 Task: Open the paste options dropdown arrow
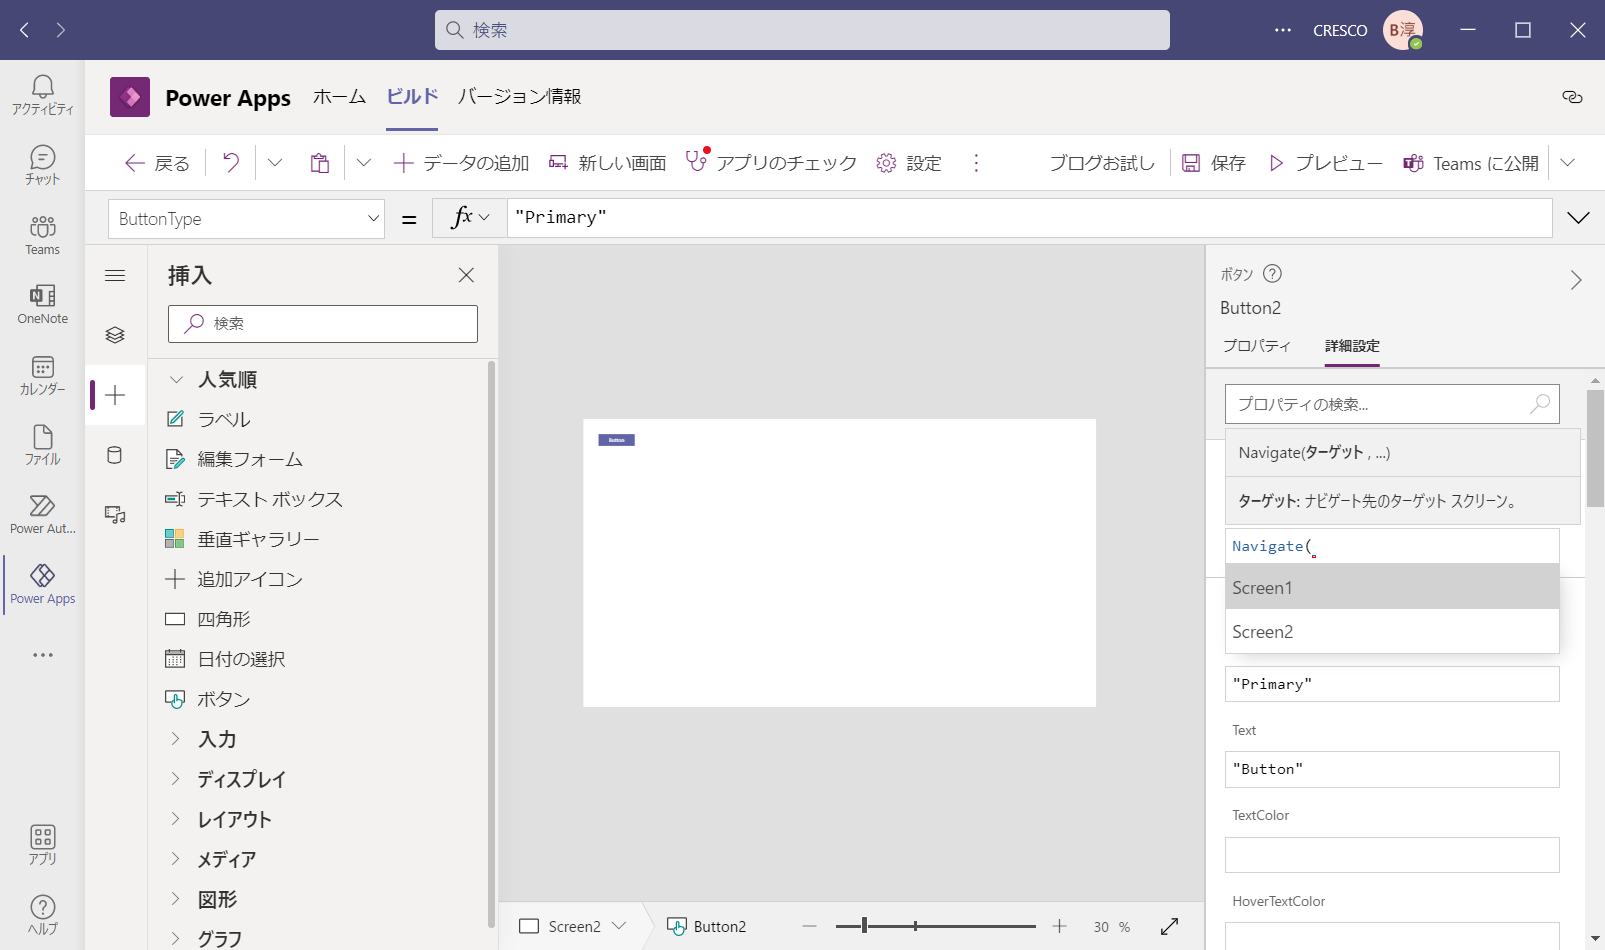(363, 163)
